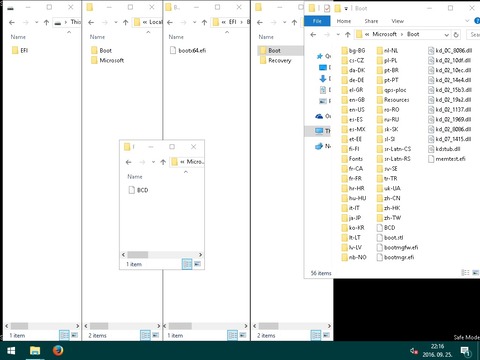The height and width of the screenshot is (360, 480).
Task: Open File Explorer in the taskbar
Action: pos(35,350)
